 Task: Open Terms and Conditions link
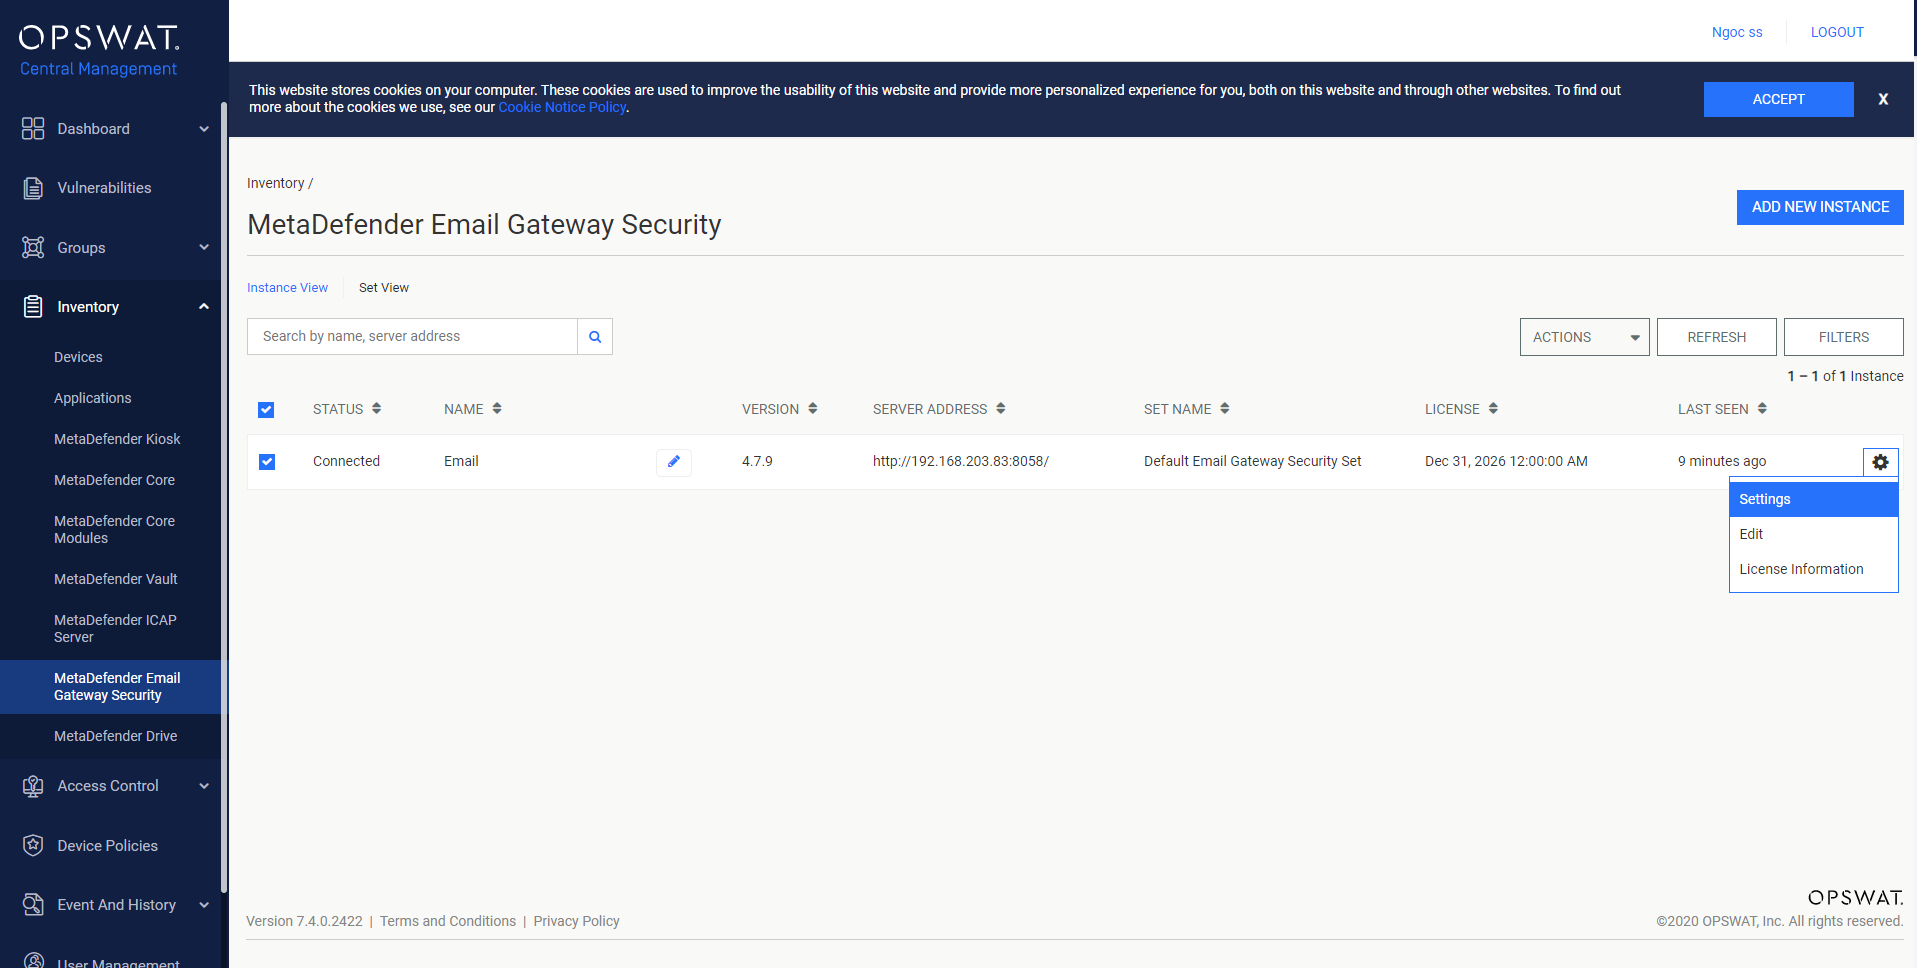448,921
